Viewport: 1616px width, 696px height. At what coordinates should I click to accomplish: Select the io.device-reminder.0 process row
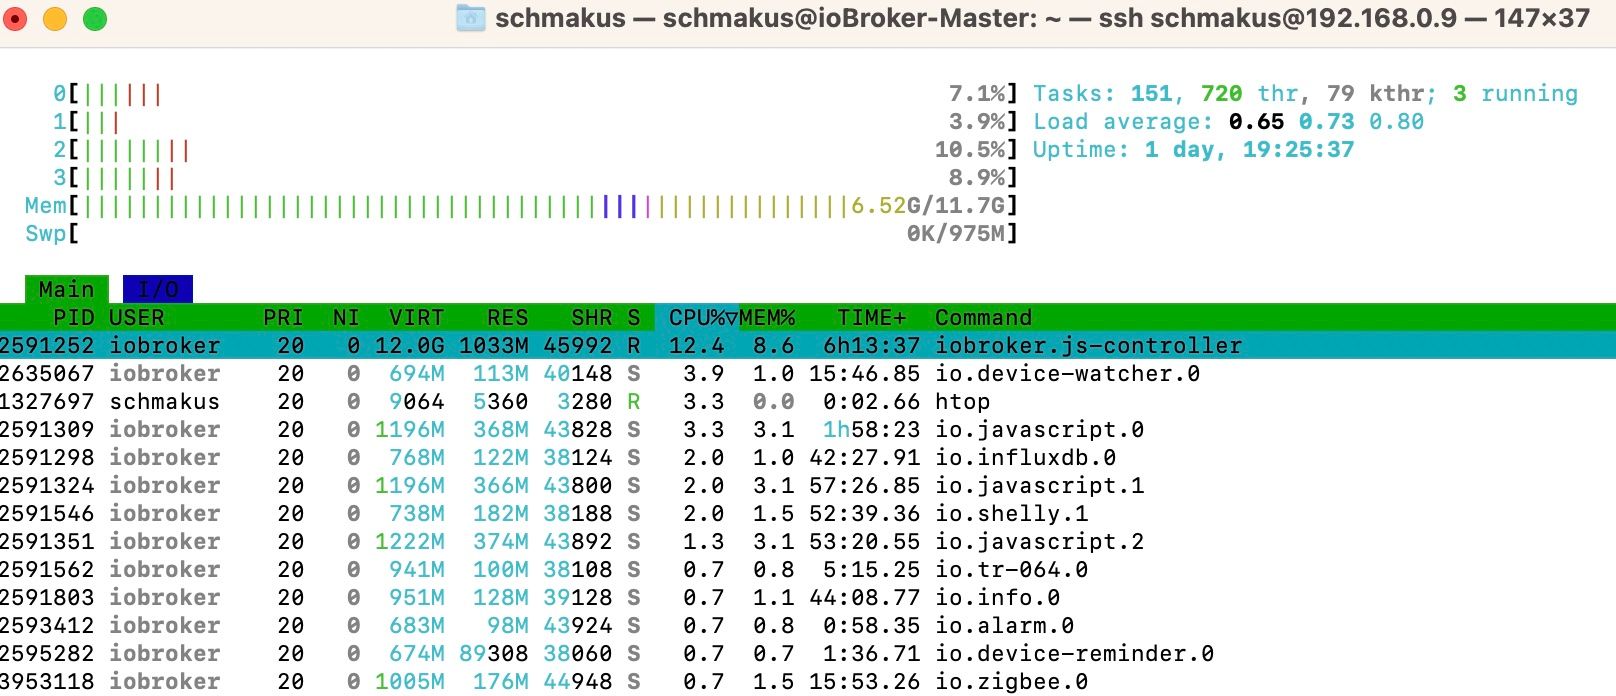[x=808, y=653]
